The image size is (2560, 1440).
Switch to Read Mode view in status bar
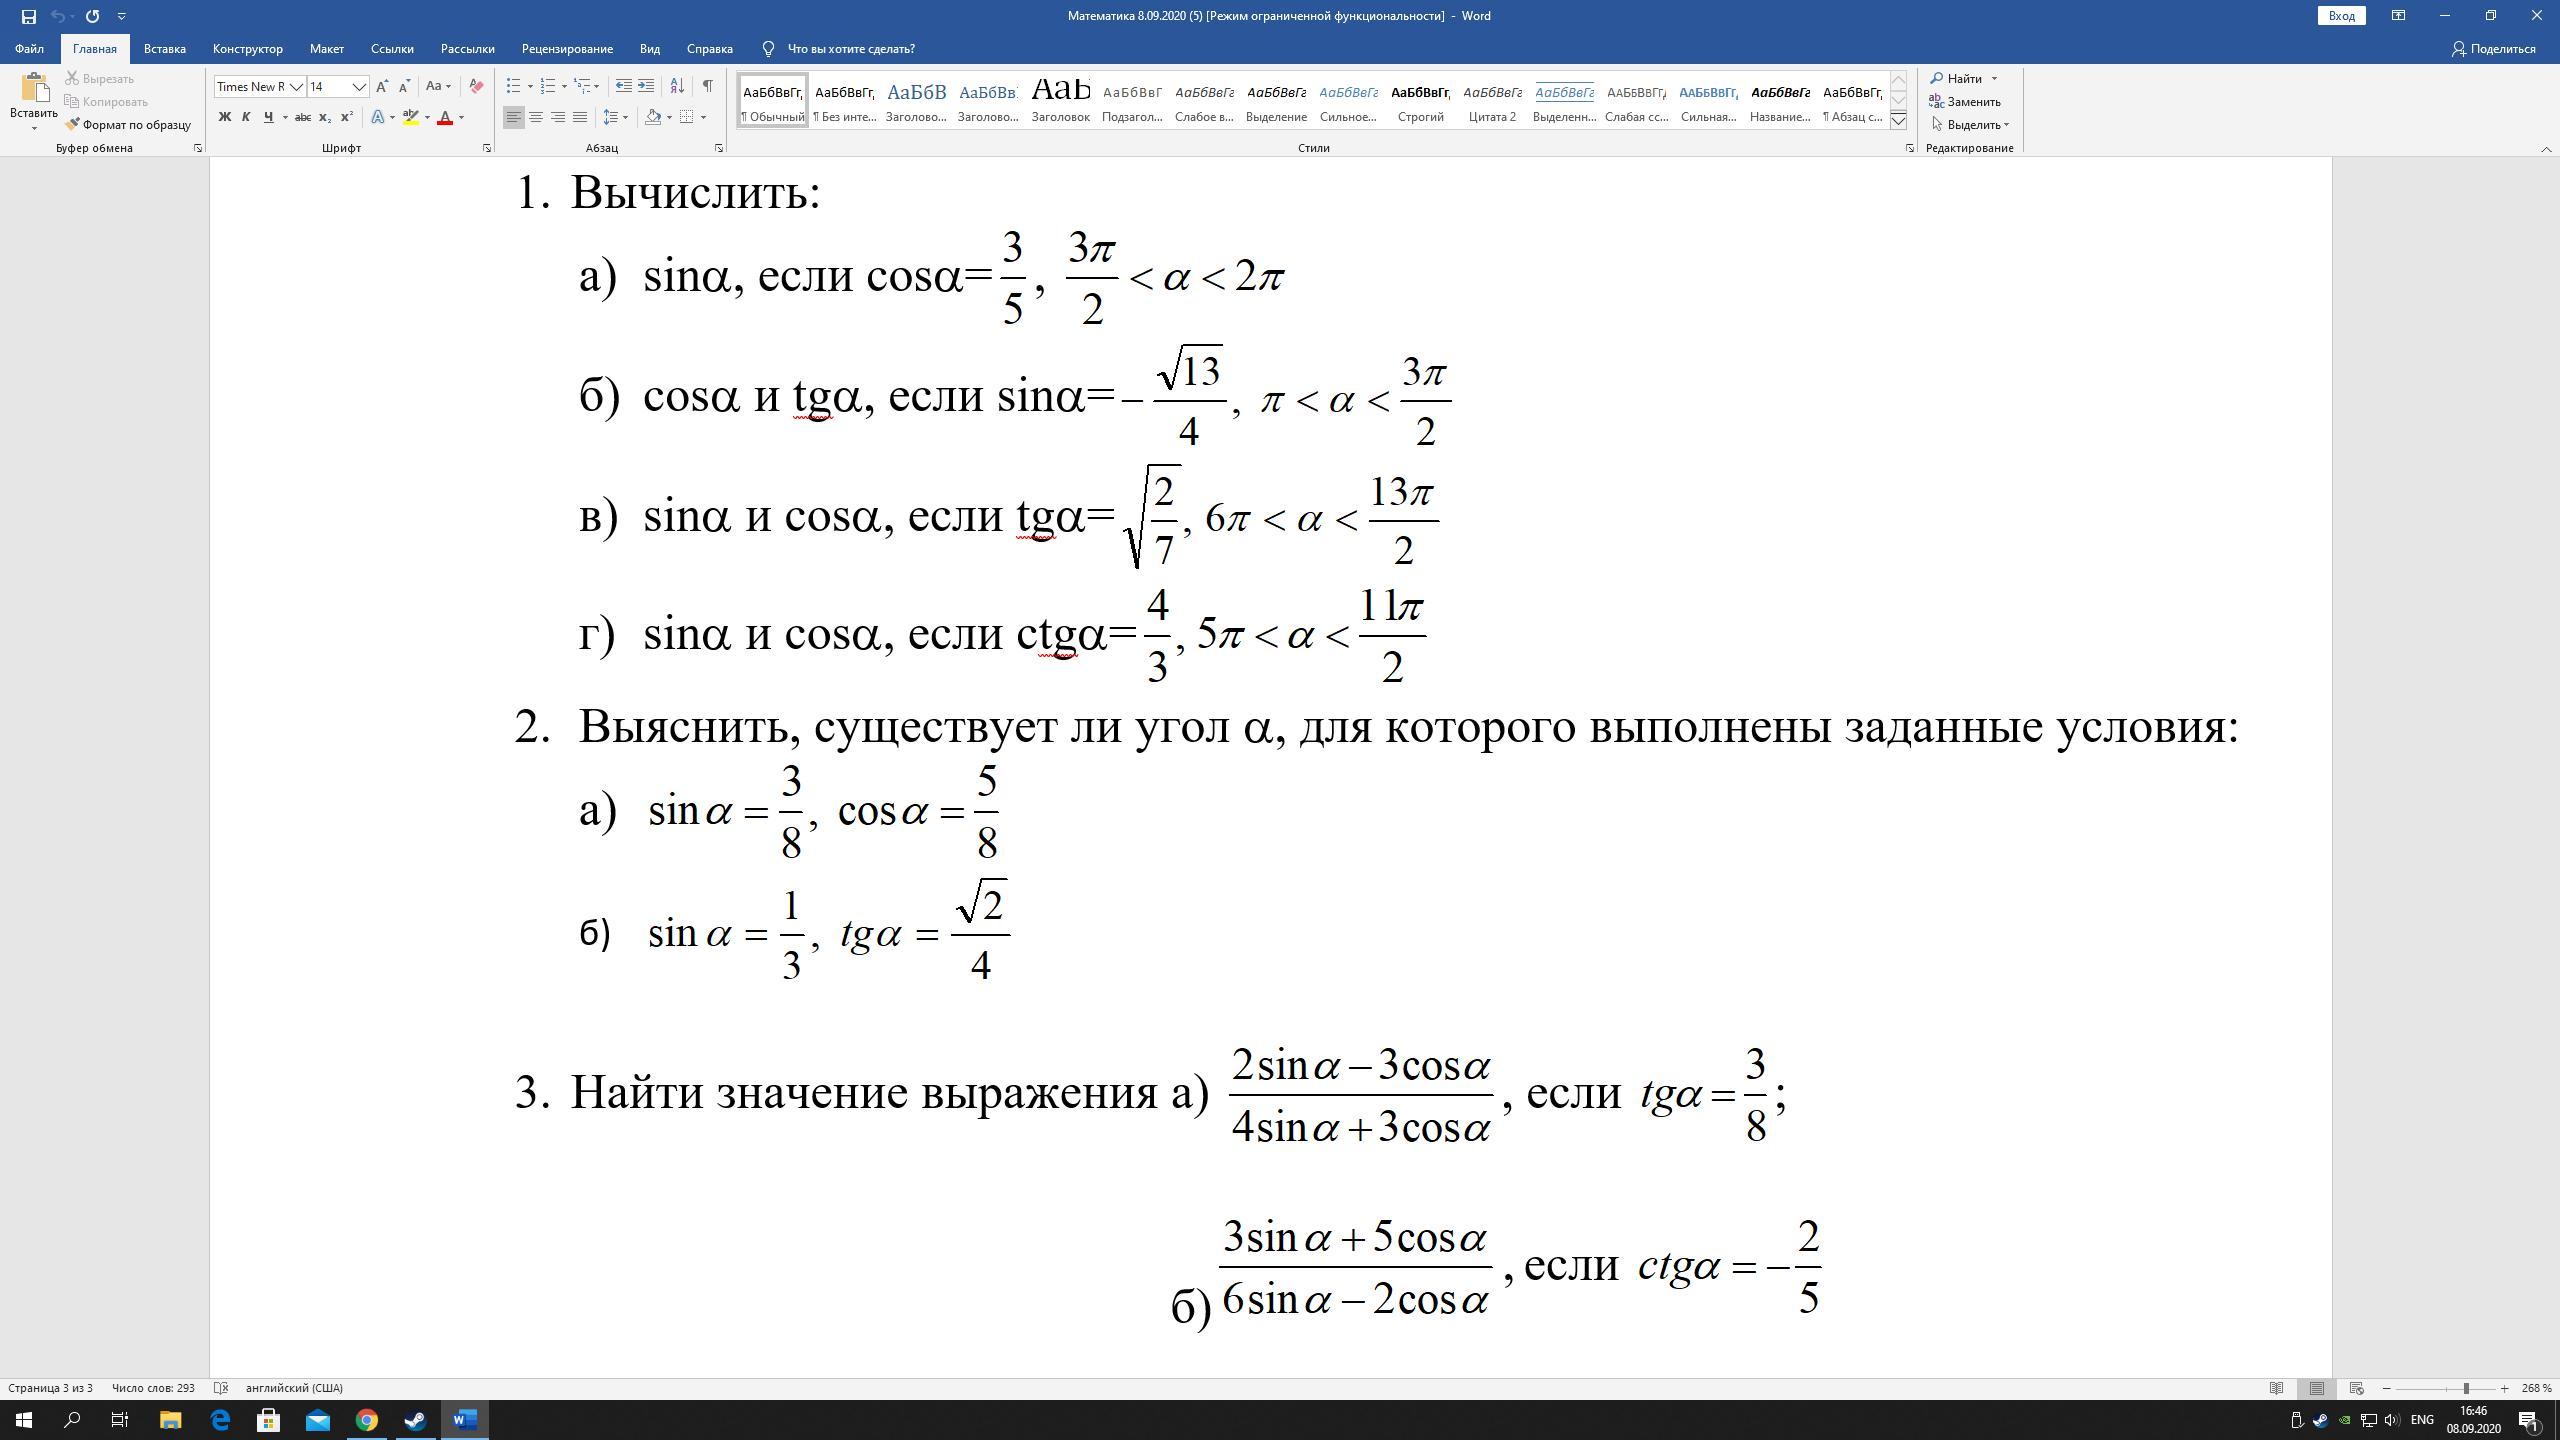click(x=2277, y=1388)
